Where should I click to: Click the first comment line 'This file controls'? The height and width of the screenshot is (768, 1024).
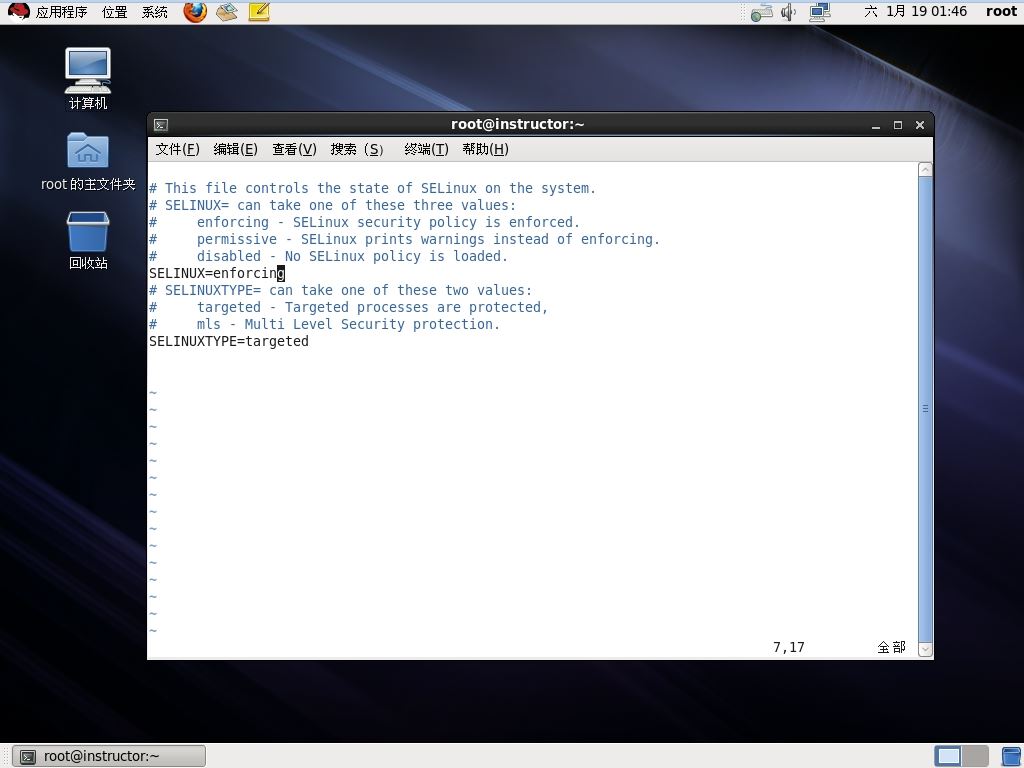tap(372, 188)
